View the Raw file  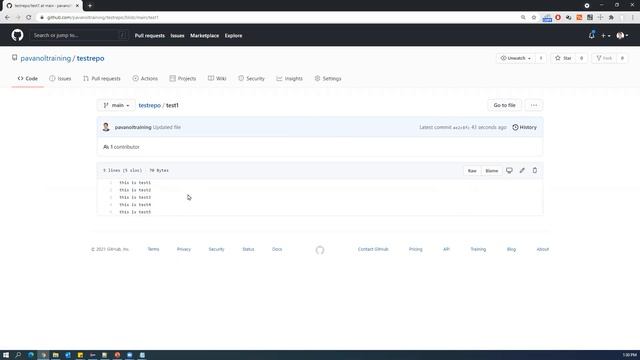472,171
